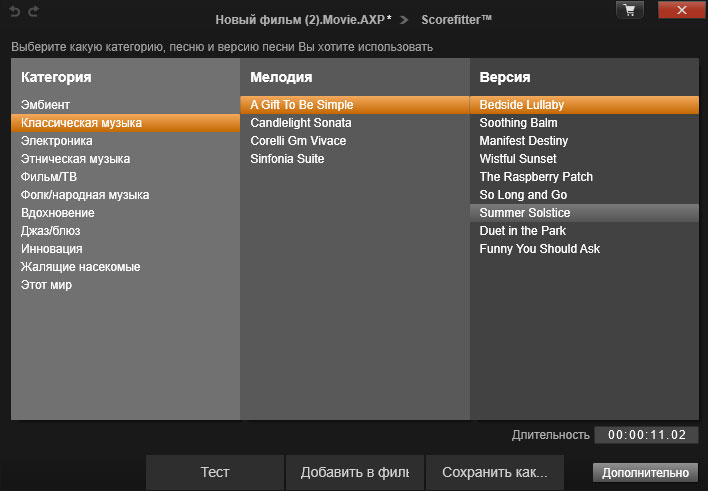The height and width of the screenshot is (491, 708).
Task: Select Sinfonia Suite melody
Action: pyautogui.click(x=287, y=159)
